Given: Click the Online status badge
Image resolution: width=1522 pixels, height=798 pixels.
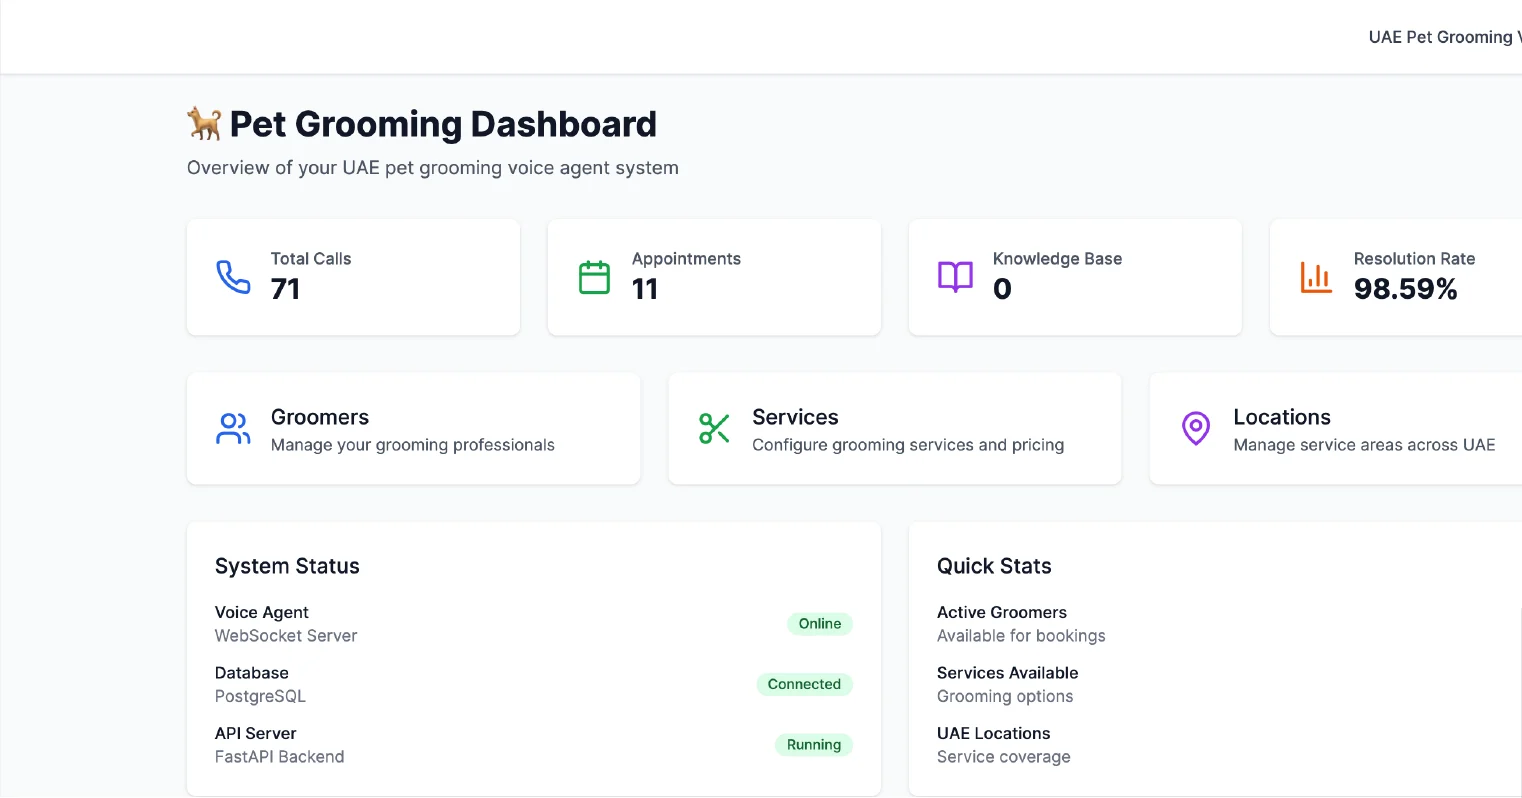Looking at the screenshot, I should click(820, 624).
